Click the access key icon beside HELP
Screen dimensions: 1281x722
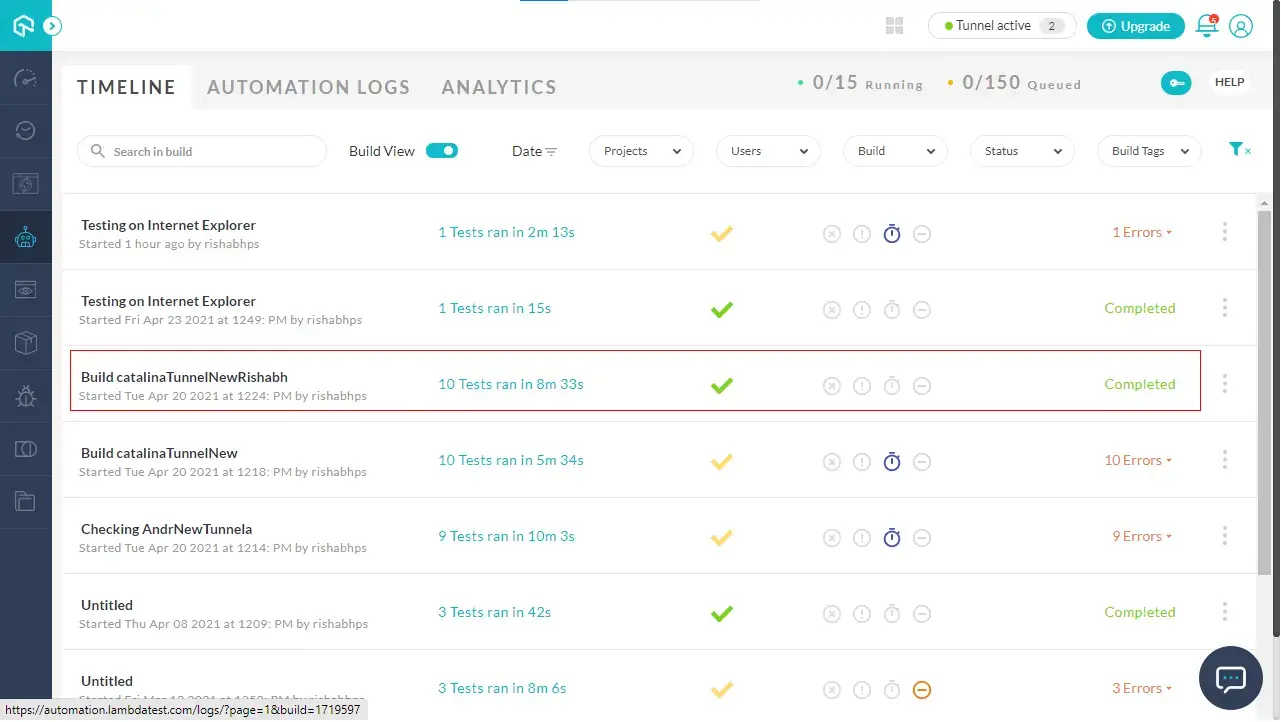[x=1176, y=83]
